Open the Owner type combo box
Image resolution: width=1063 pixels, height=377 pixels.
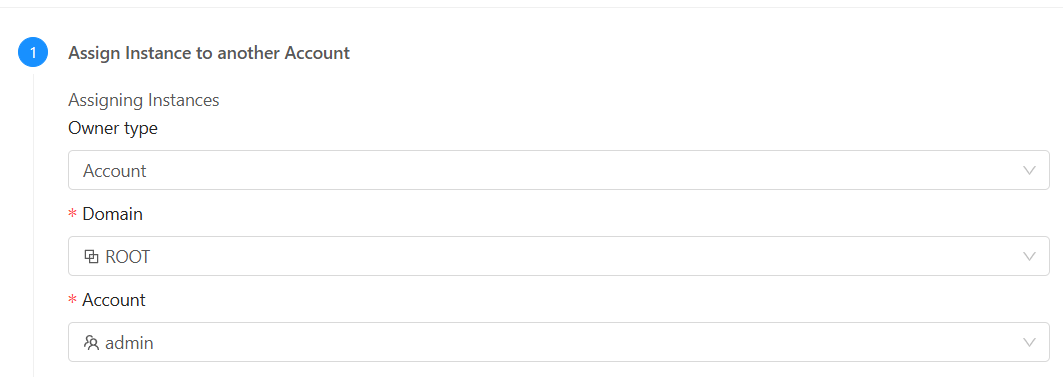[559, 170]
